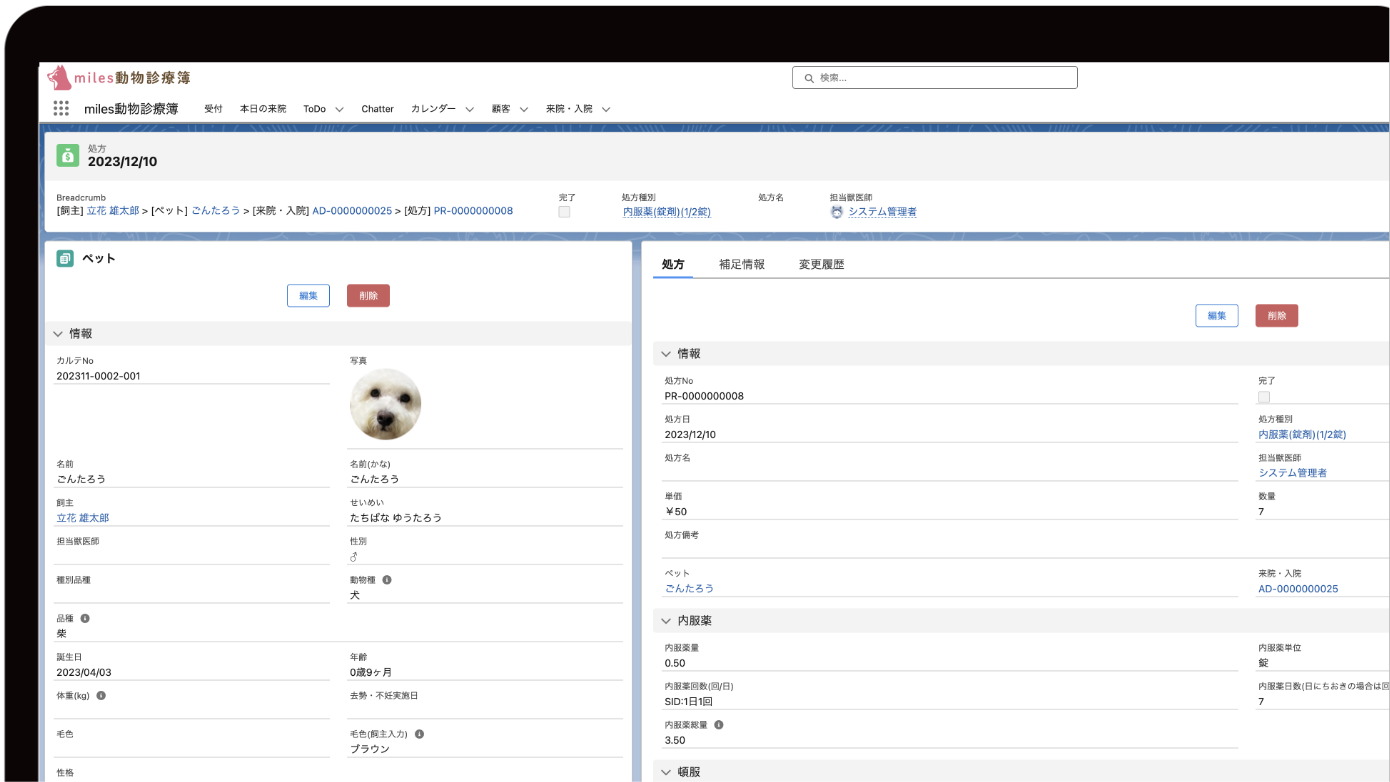Switch to the 補足情報 tab
1390x782 pixels.
742,264
